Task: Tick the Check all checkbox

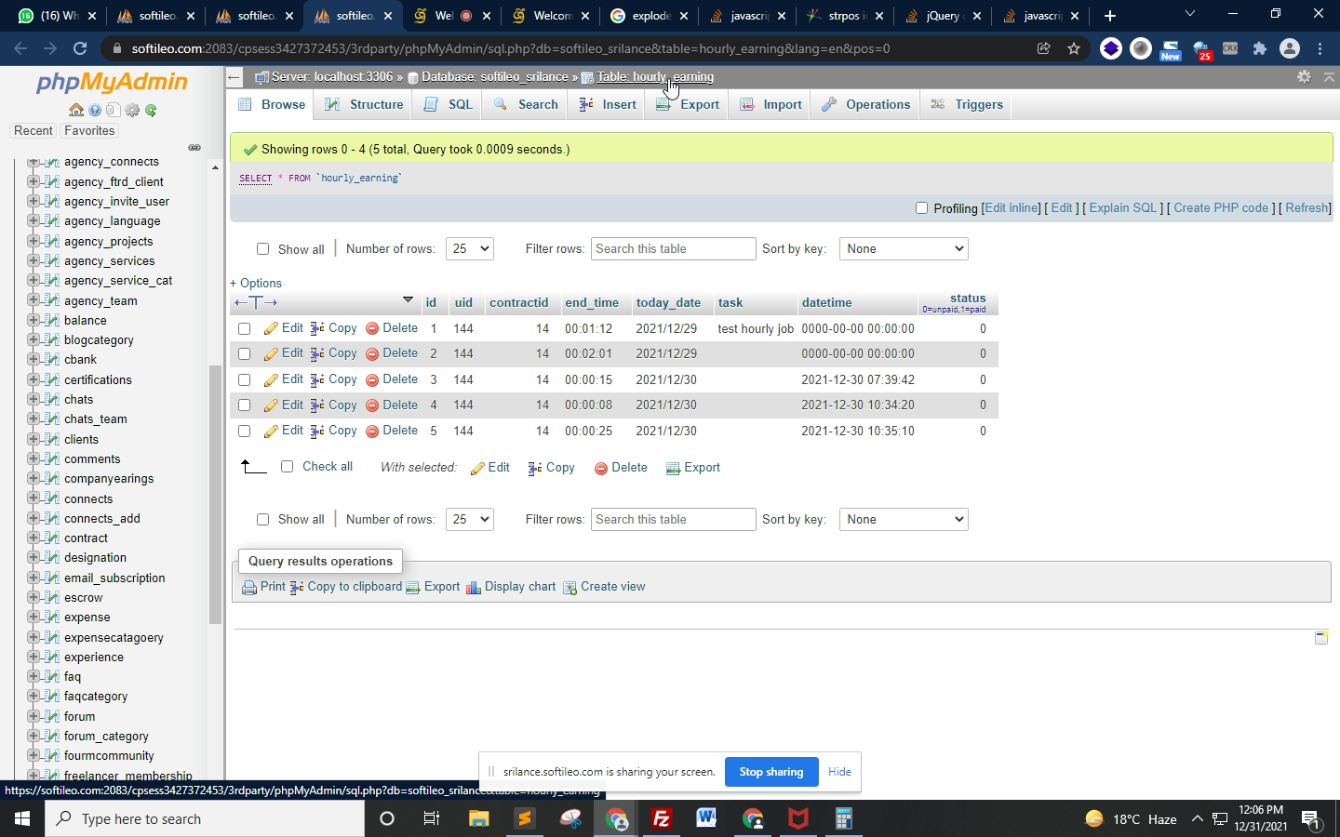Action: tap(287, 467)
